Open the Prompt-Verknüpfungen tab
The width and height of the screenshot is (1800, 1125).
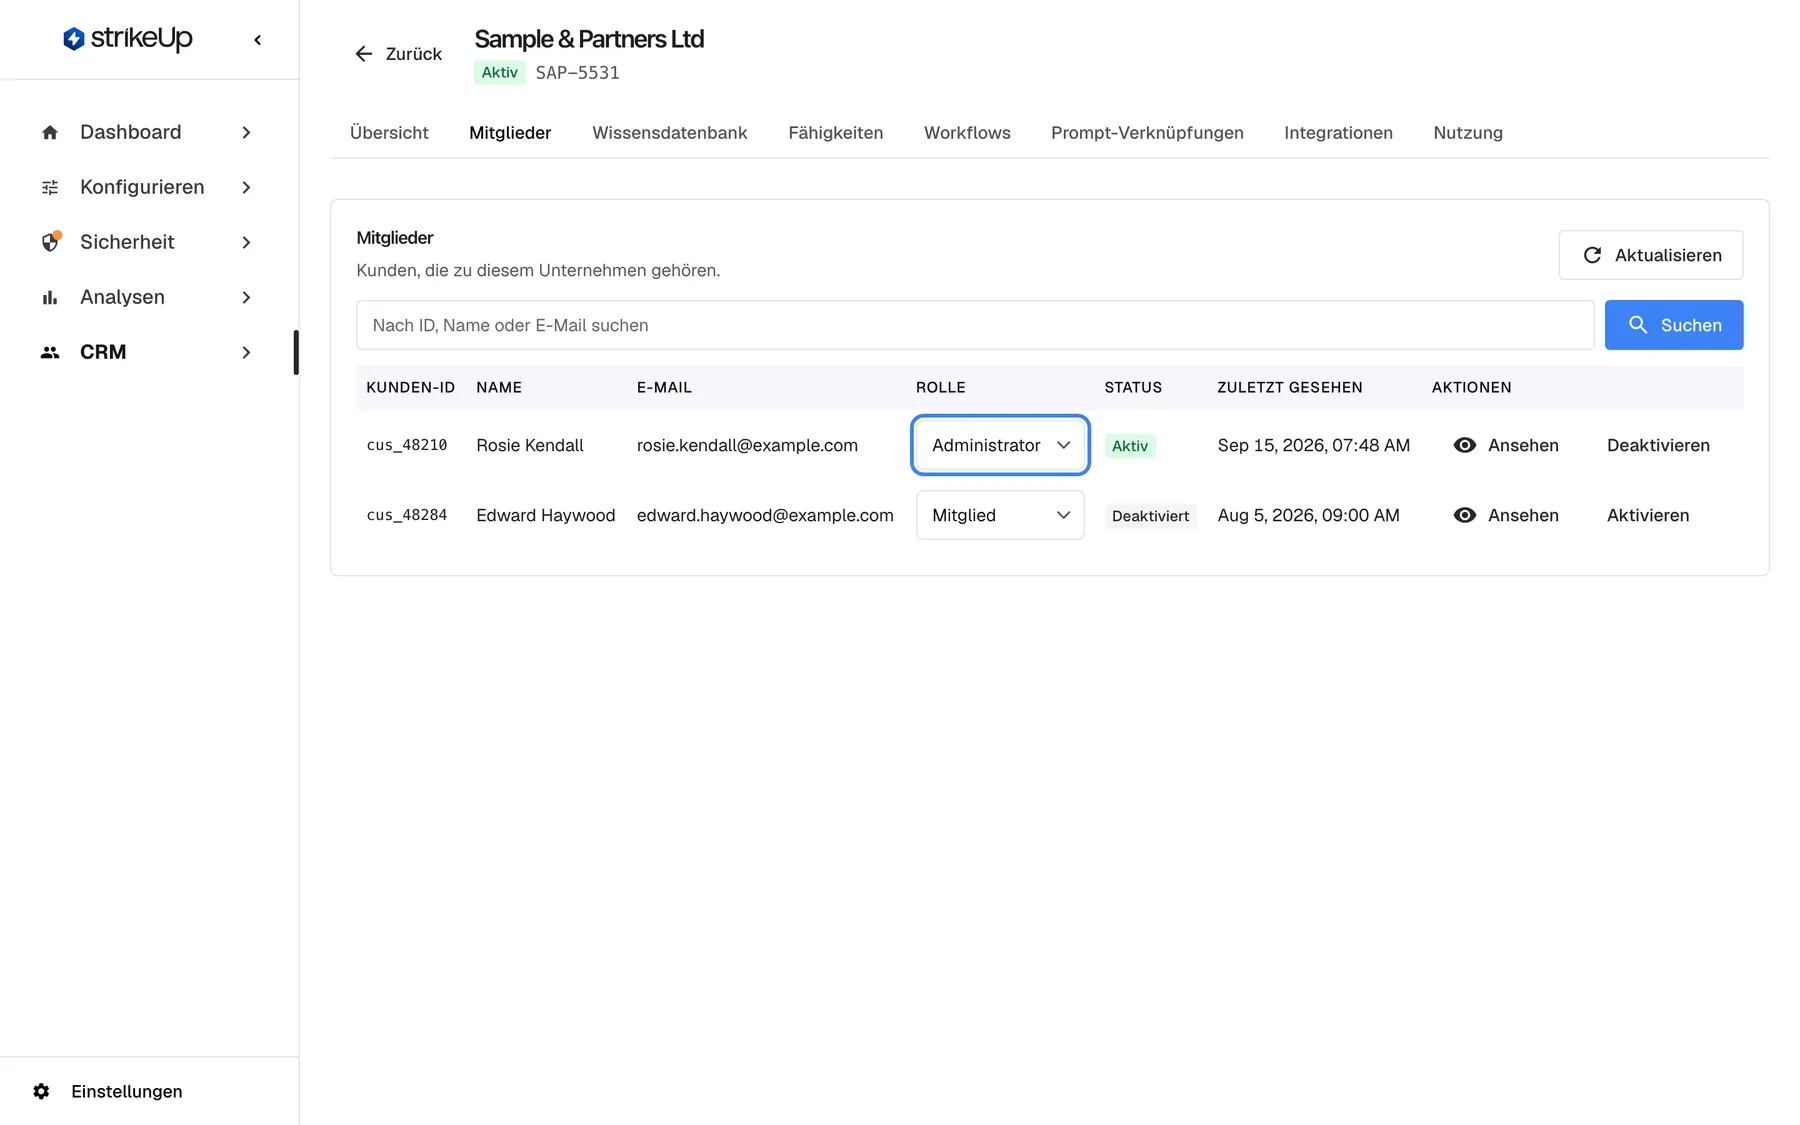tap(1147, 133)
